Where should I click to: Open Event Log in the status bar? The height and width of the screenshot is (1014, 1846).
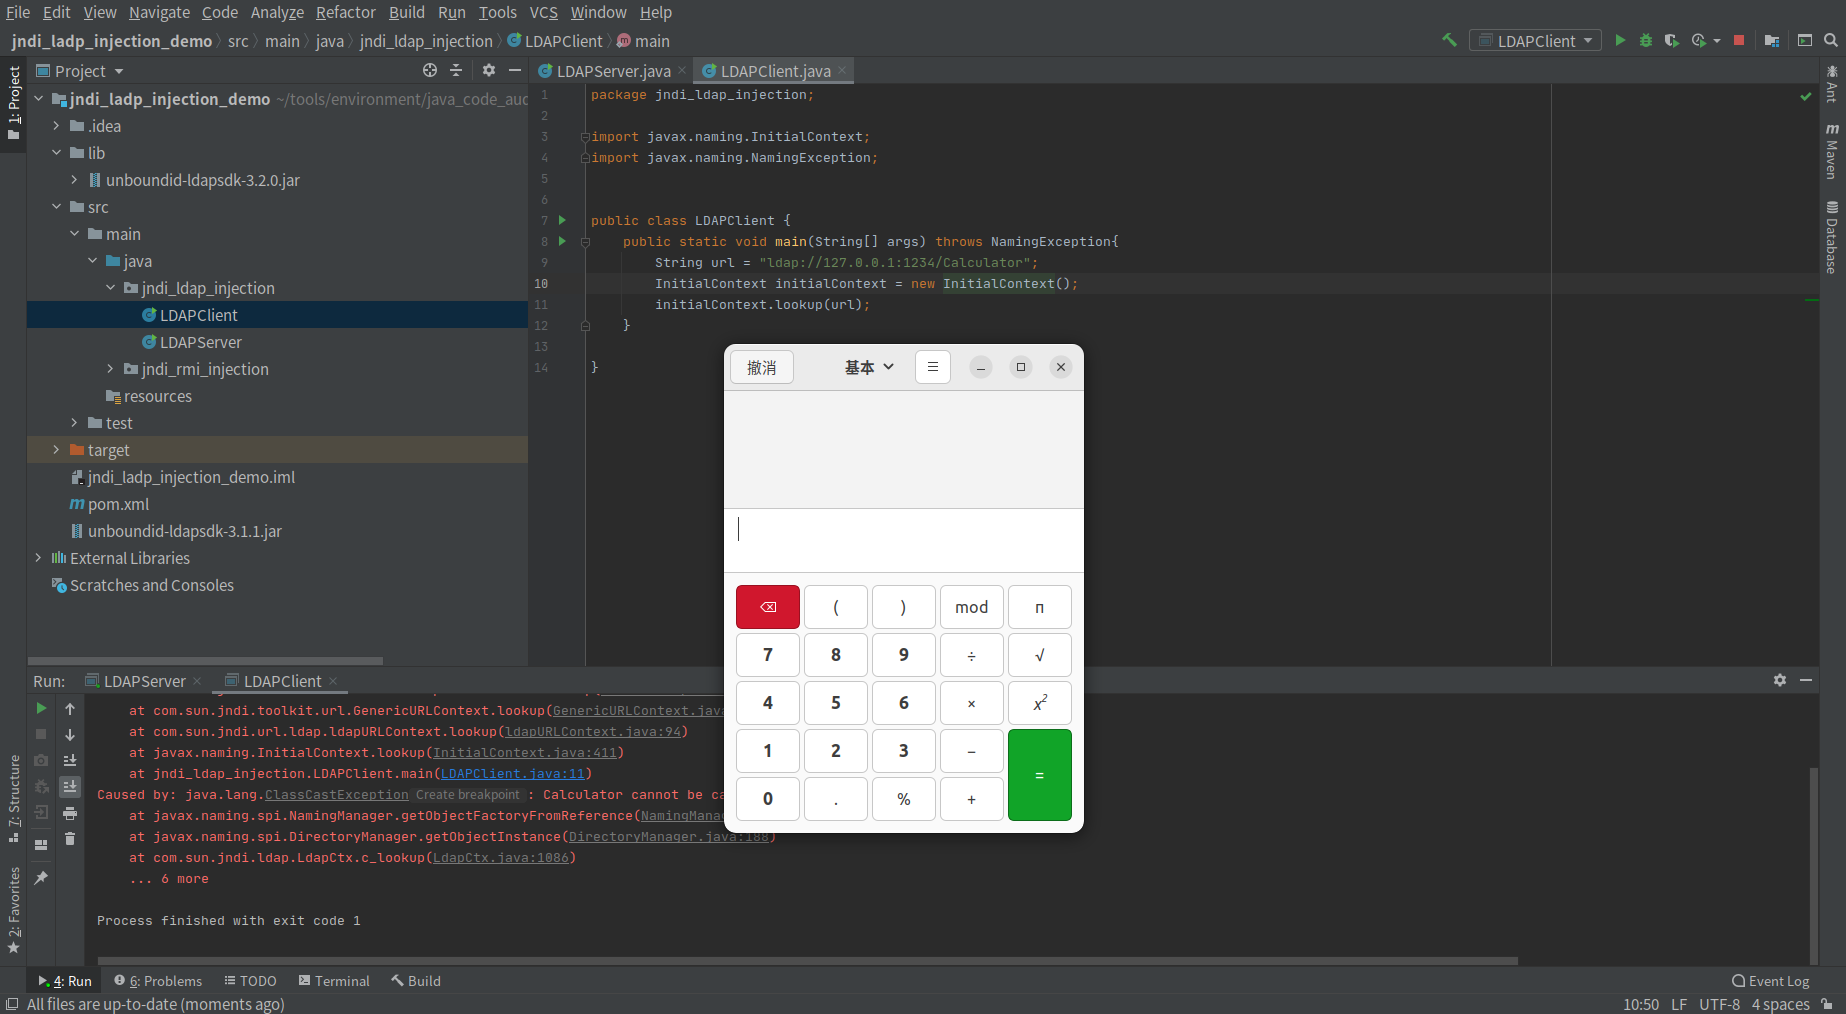[1771, 981]
